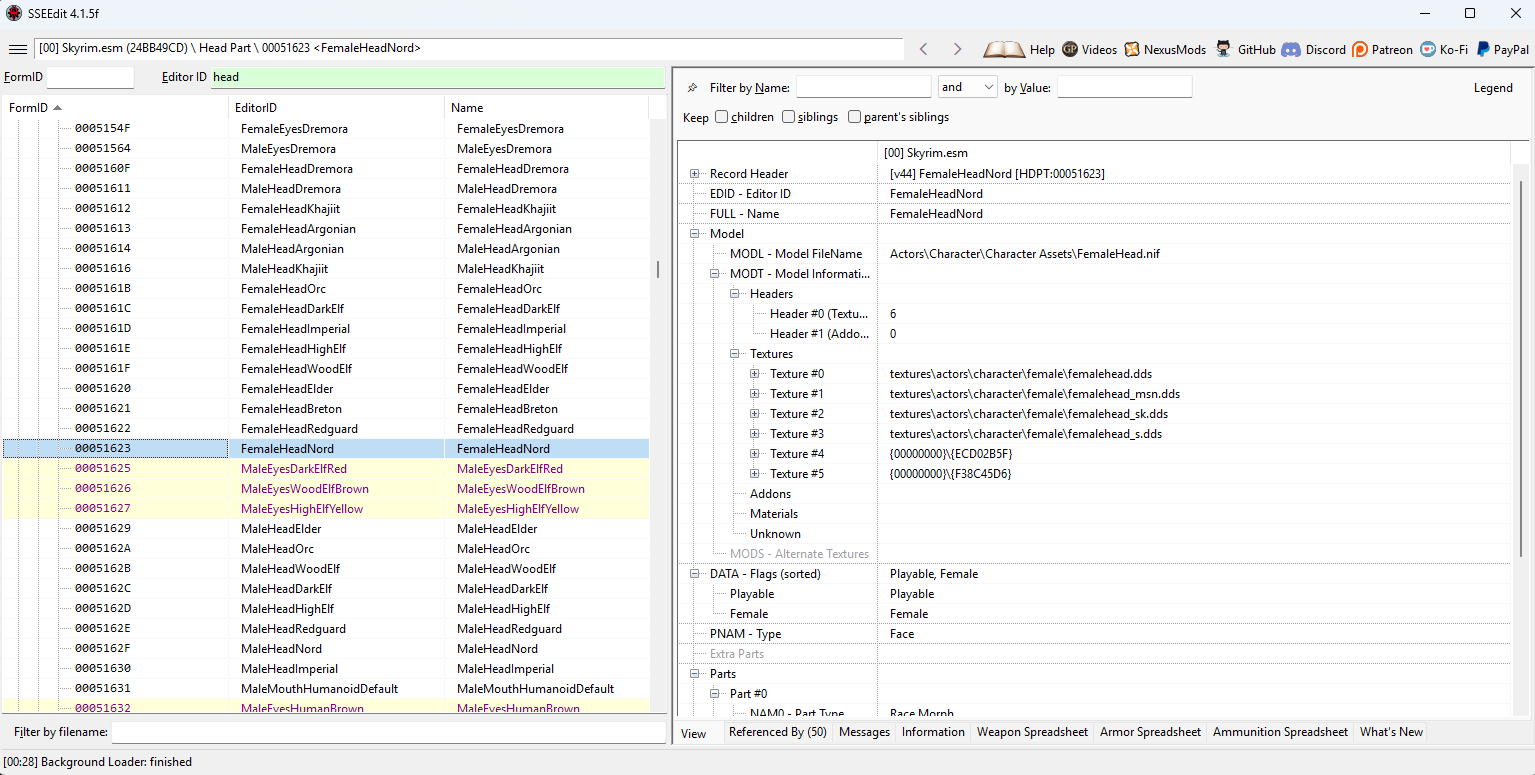Screen dimensions: 1535x775
Task: Click the FormID search input field
Action: (x=90, y=77)
